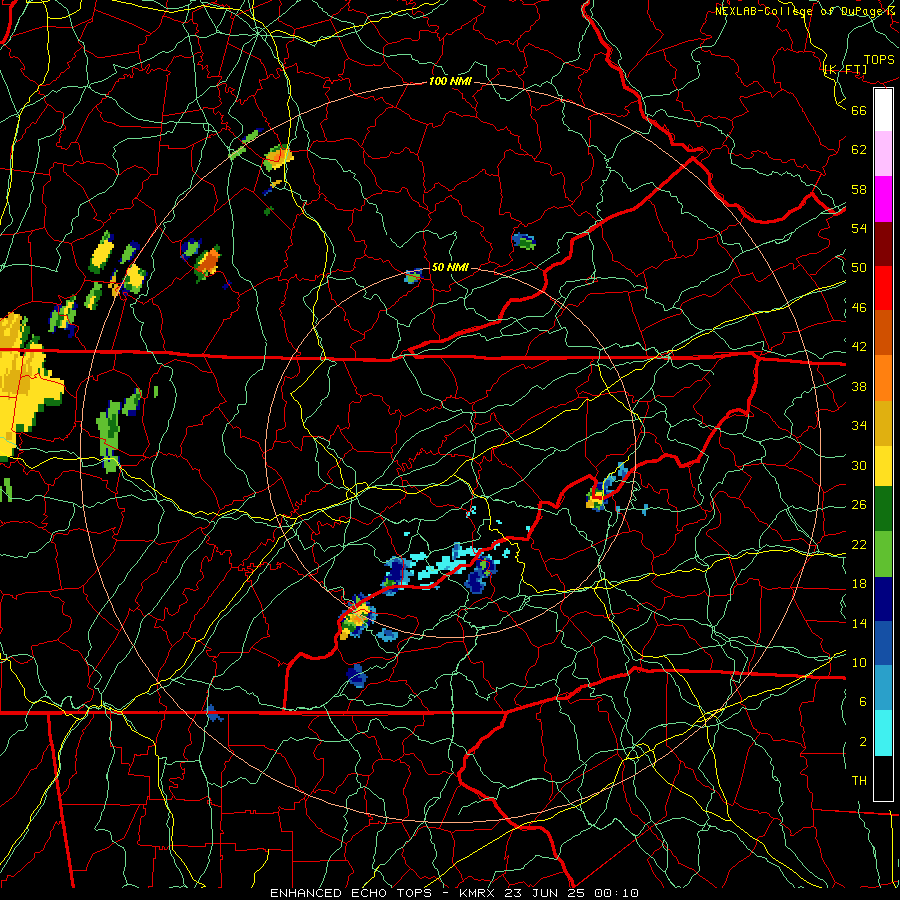Click the medium blue legend swatch

[x=883, y=643]
